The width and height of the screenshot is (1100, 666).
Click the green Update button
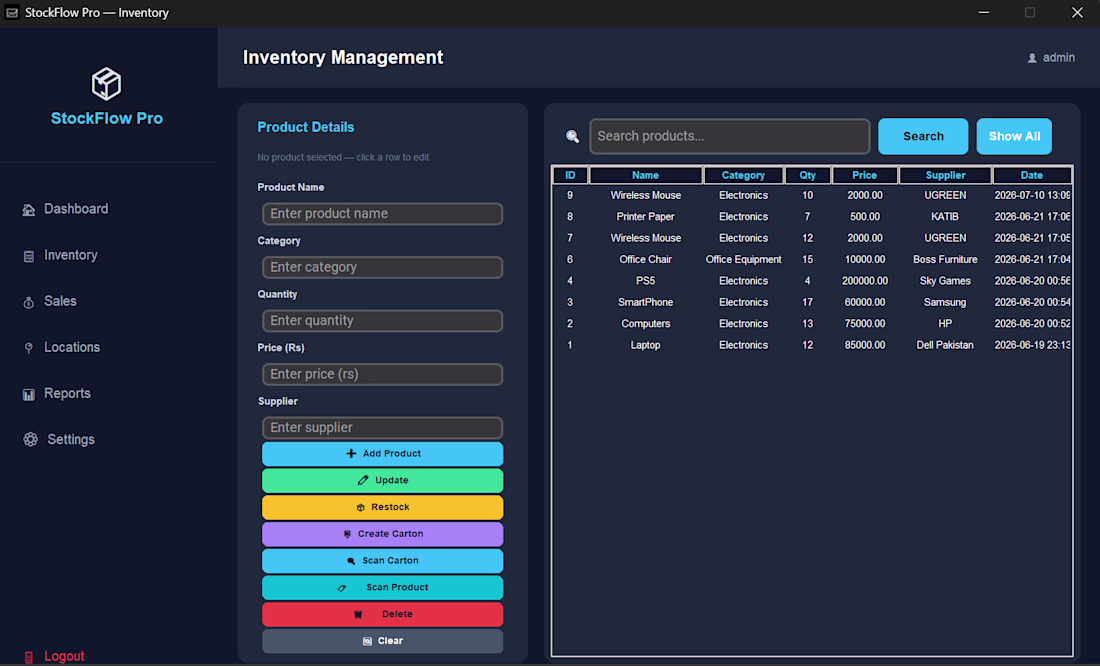[382, 481]
